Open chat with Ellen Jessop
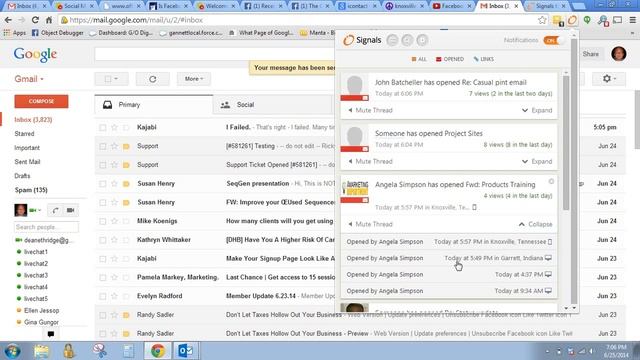 [41, 311]
